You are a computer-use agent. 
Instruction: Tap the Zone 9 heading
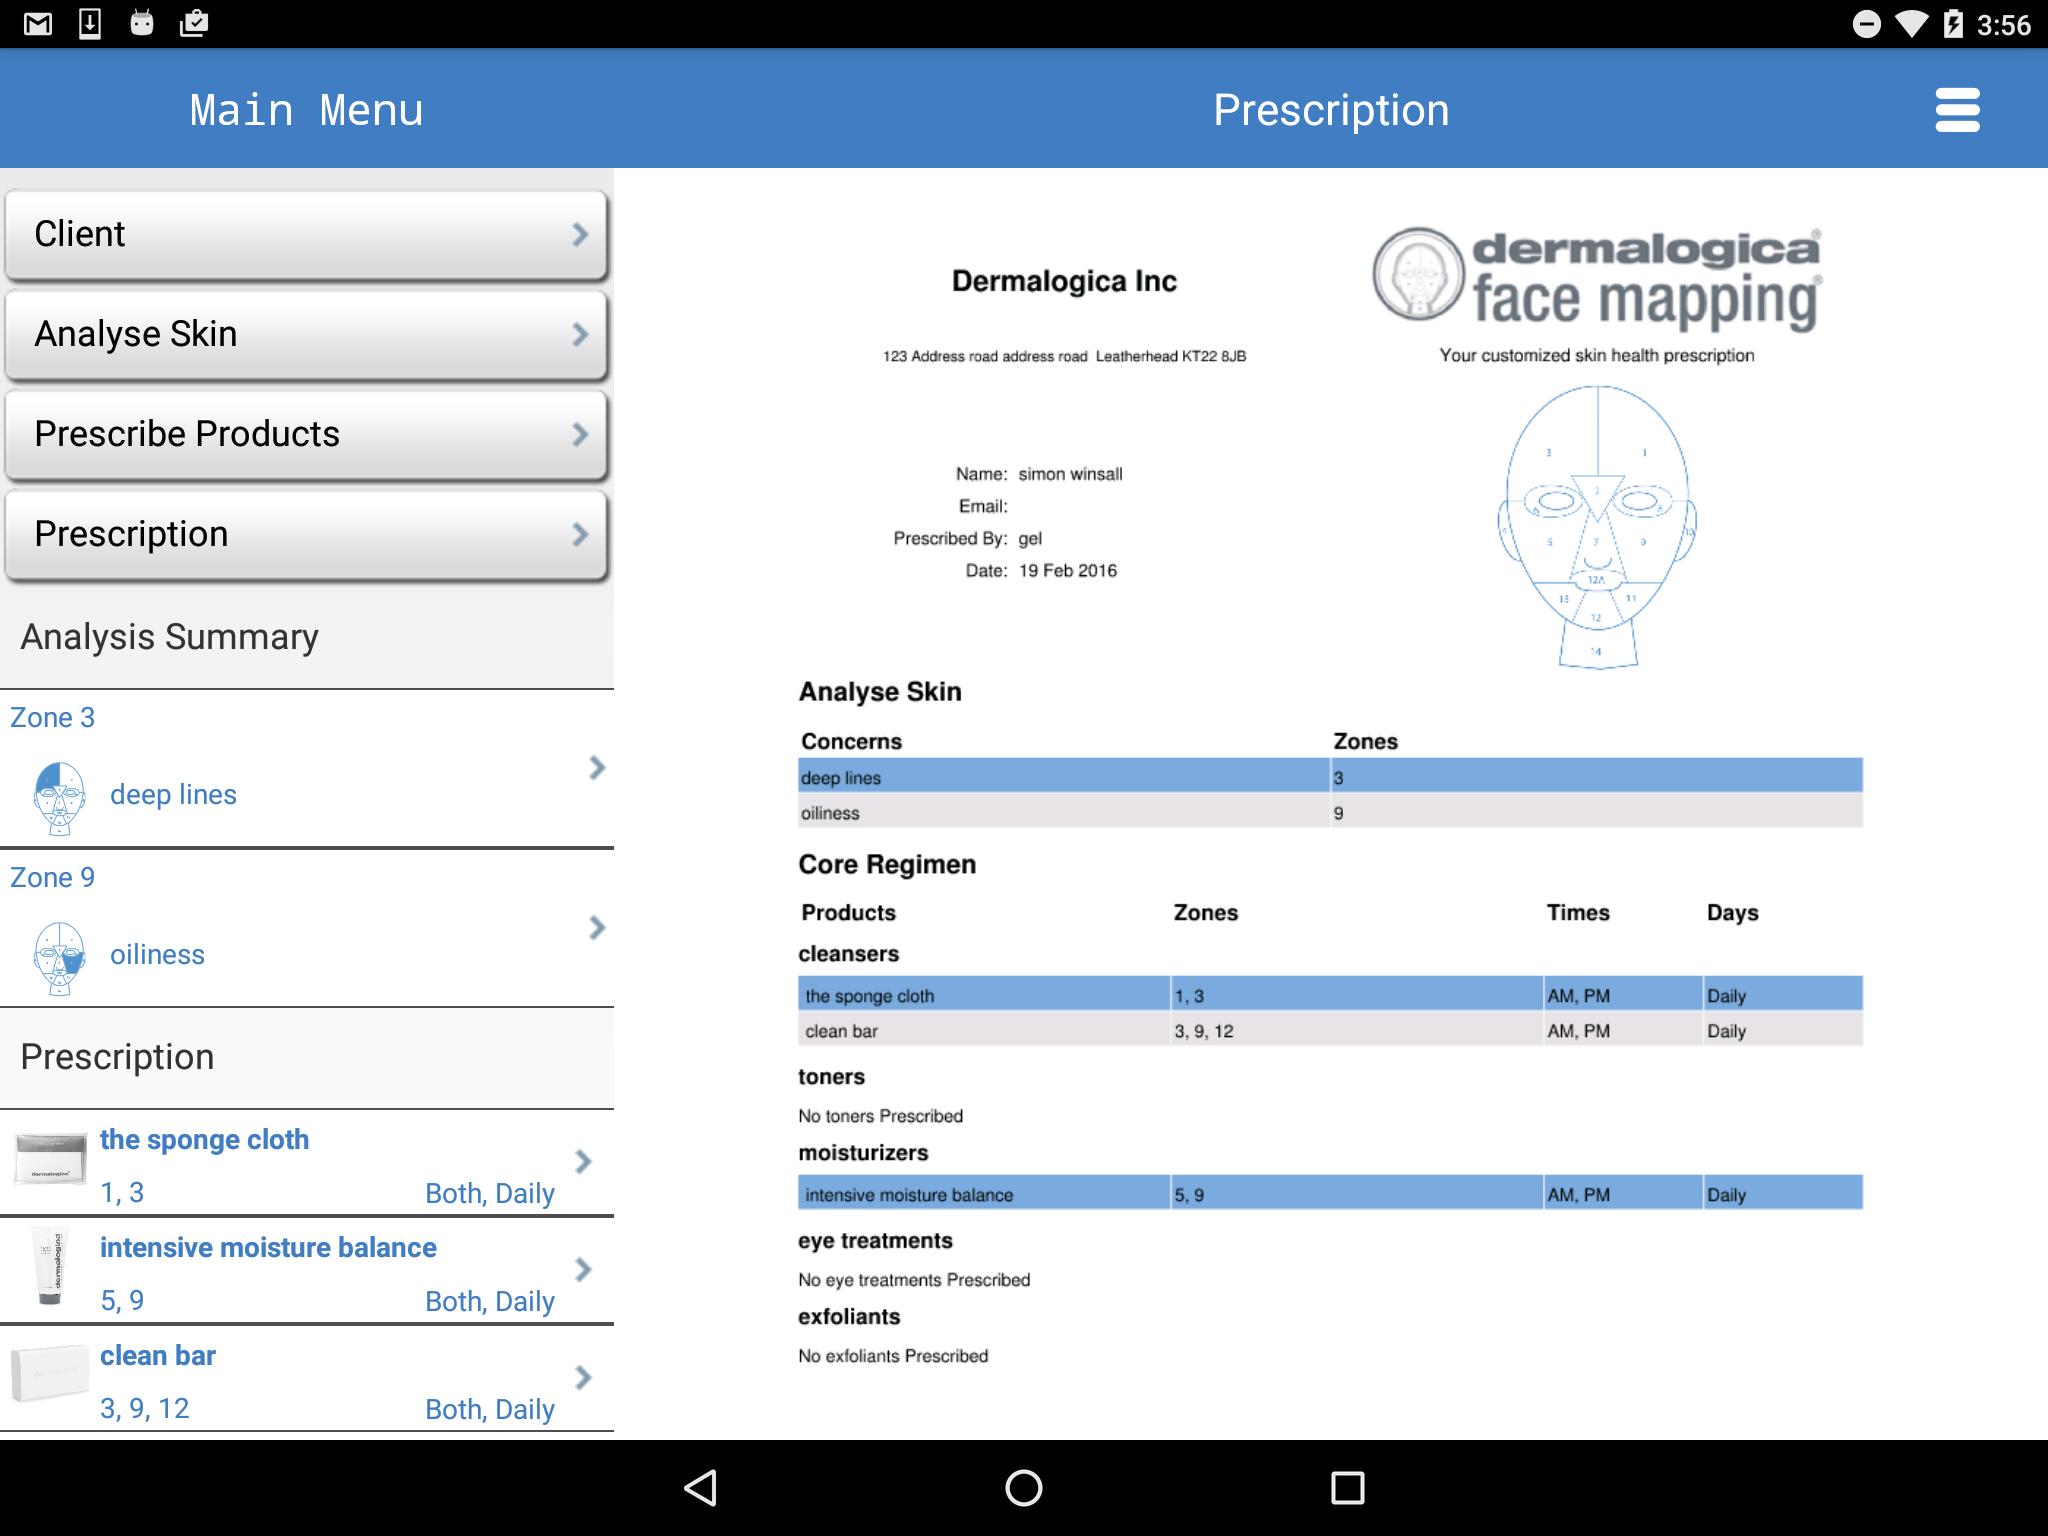(52, 877)
